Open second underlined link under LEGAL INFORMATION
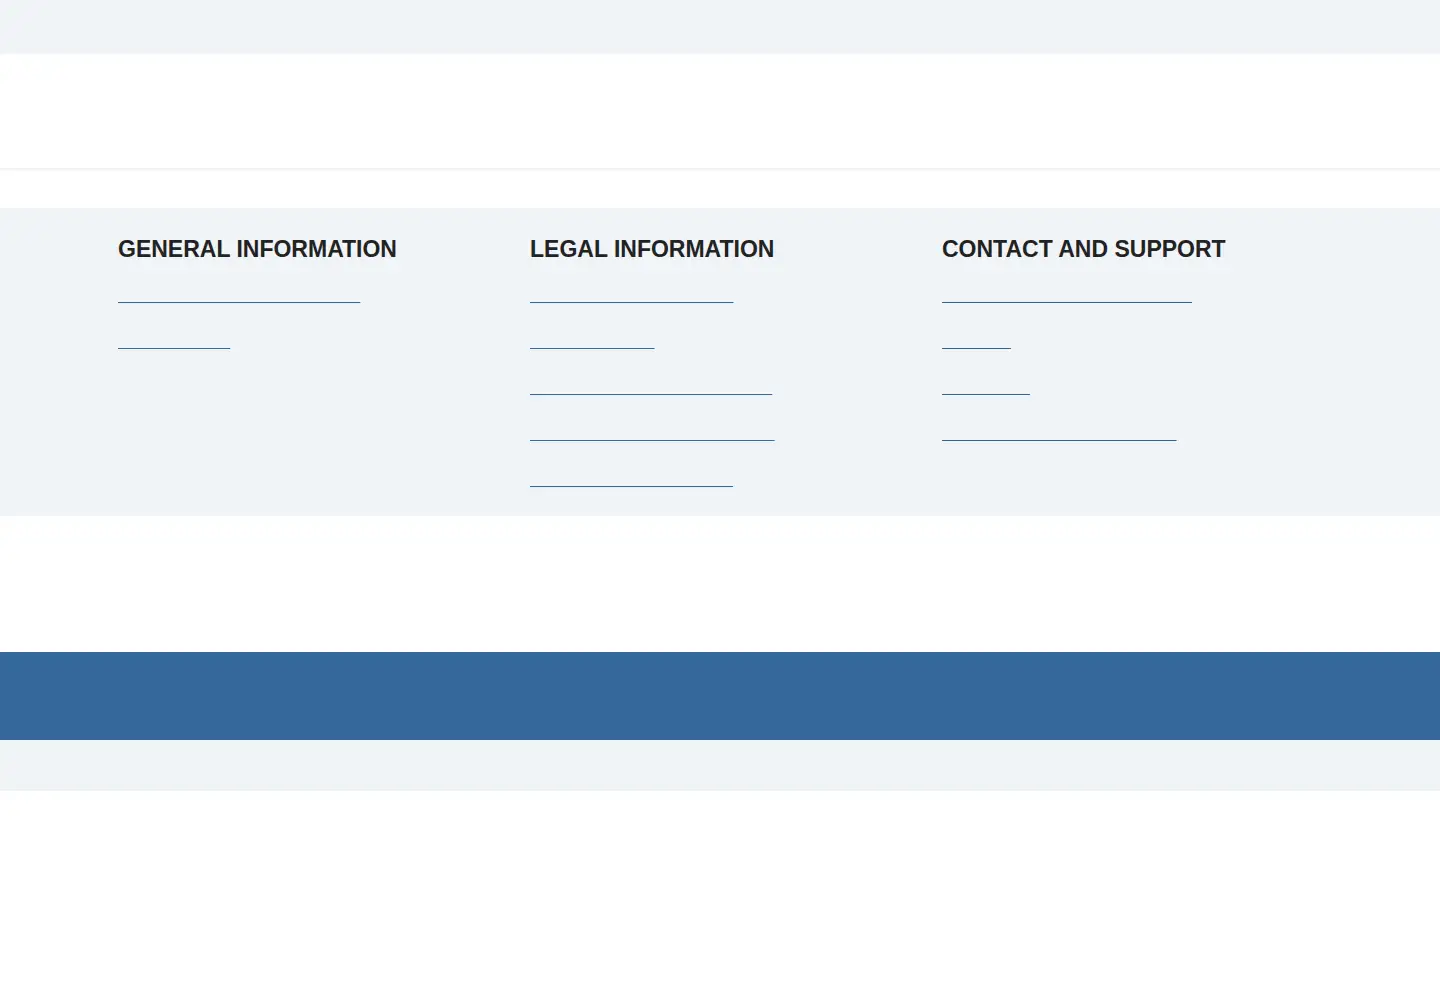This screenshot has height=1000, width=1440. pos(592,338)
